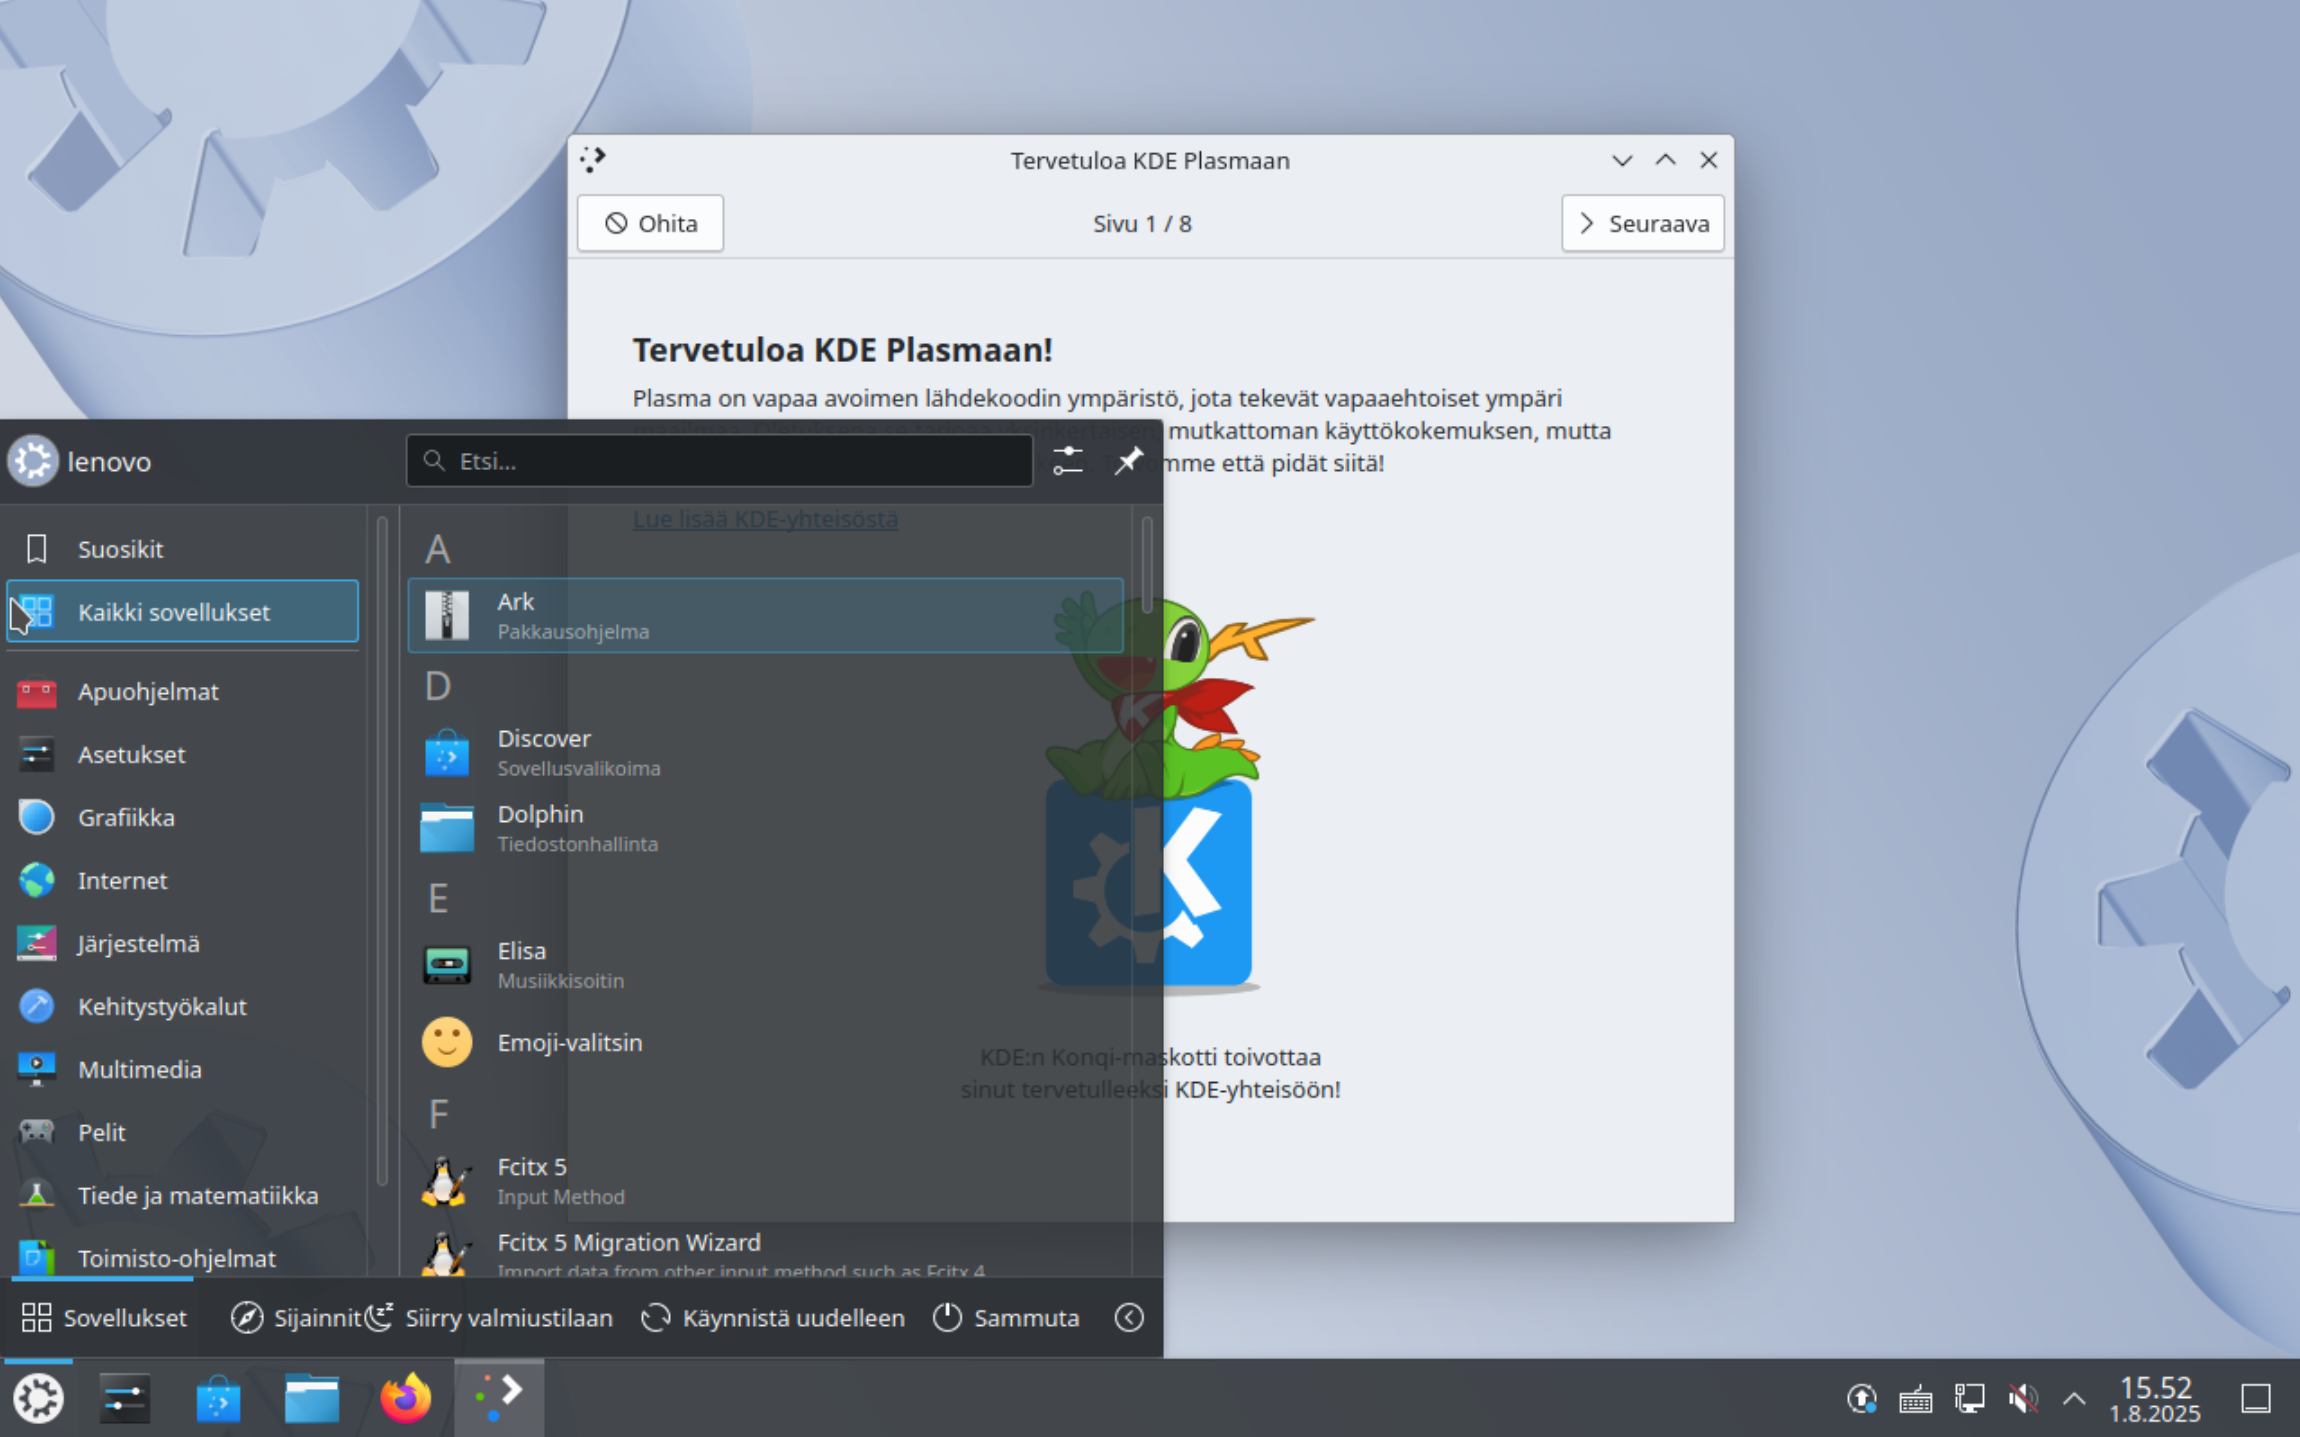
Task: Launch Fcitx 5 input method
Action: coord(765,1181)
